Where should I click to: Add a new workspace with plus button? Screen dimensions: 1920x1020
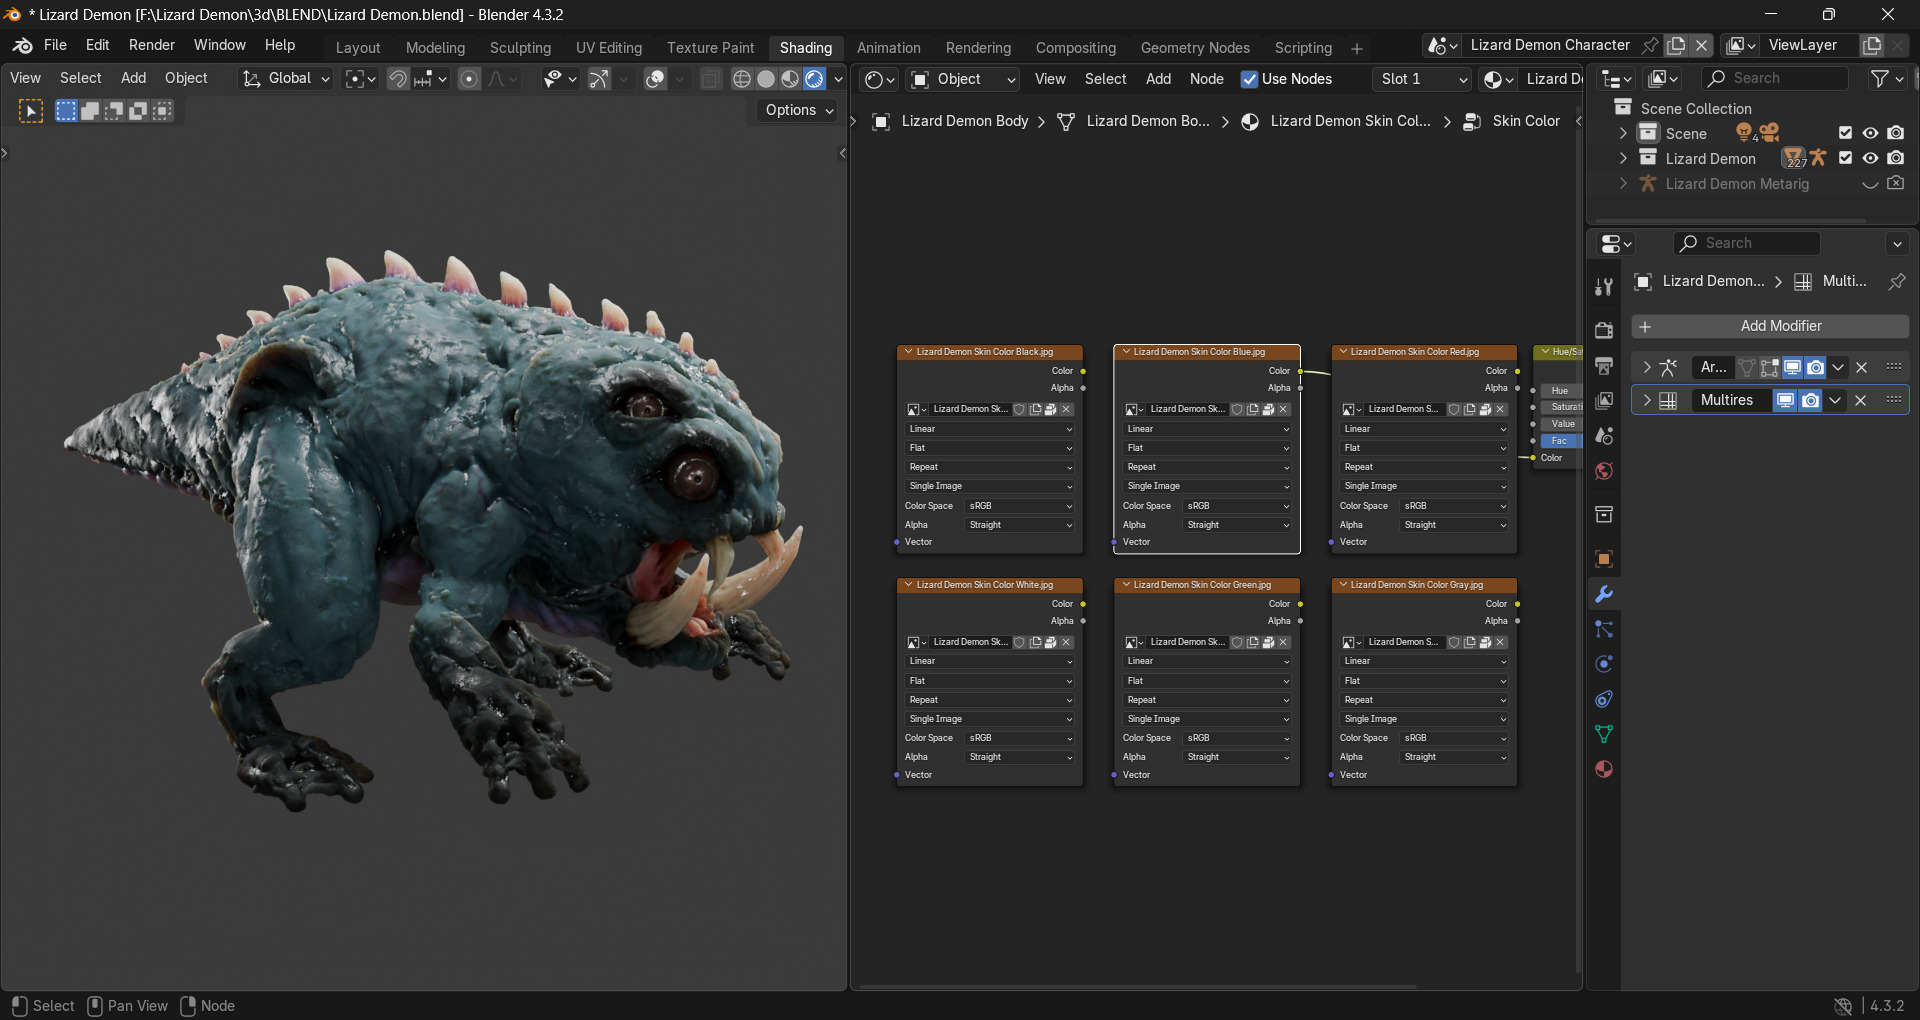click(x=1357, y=49)
